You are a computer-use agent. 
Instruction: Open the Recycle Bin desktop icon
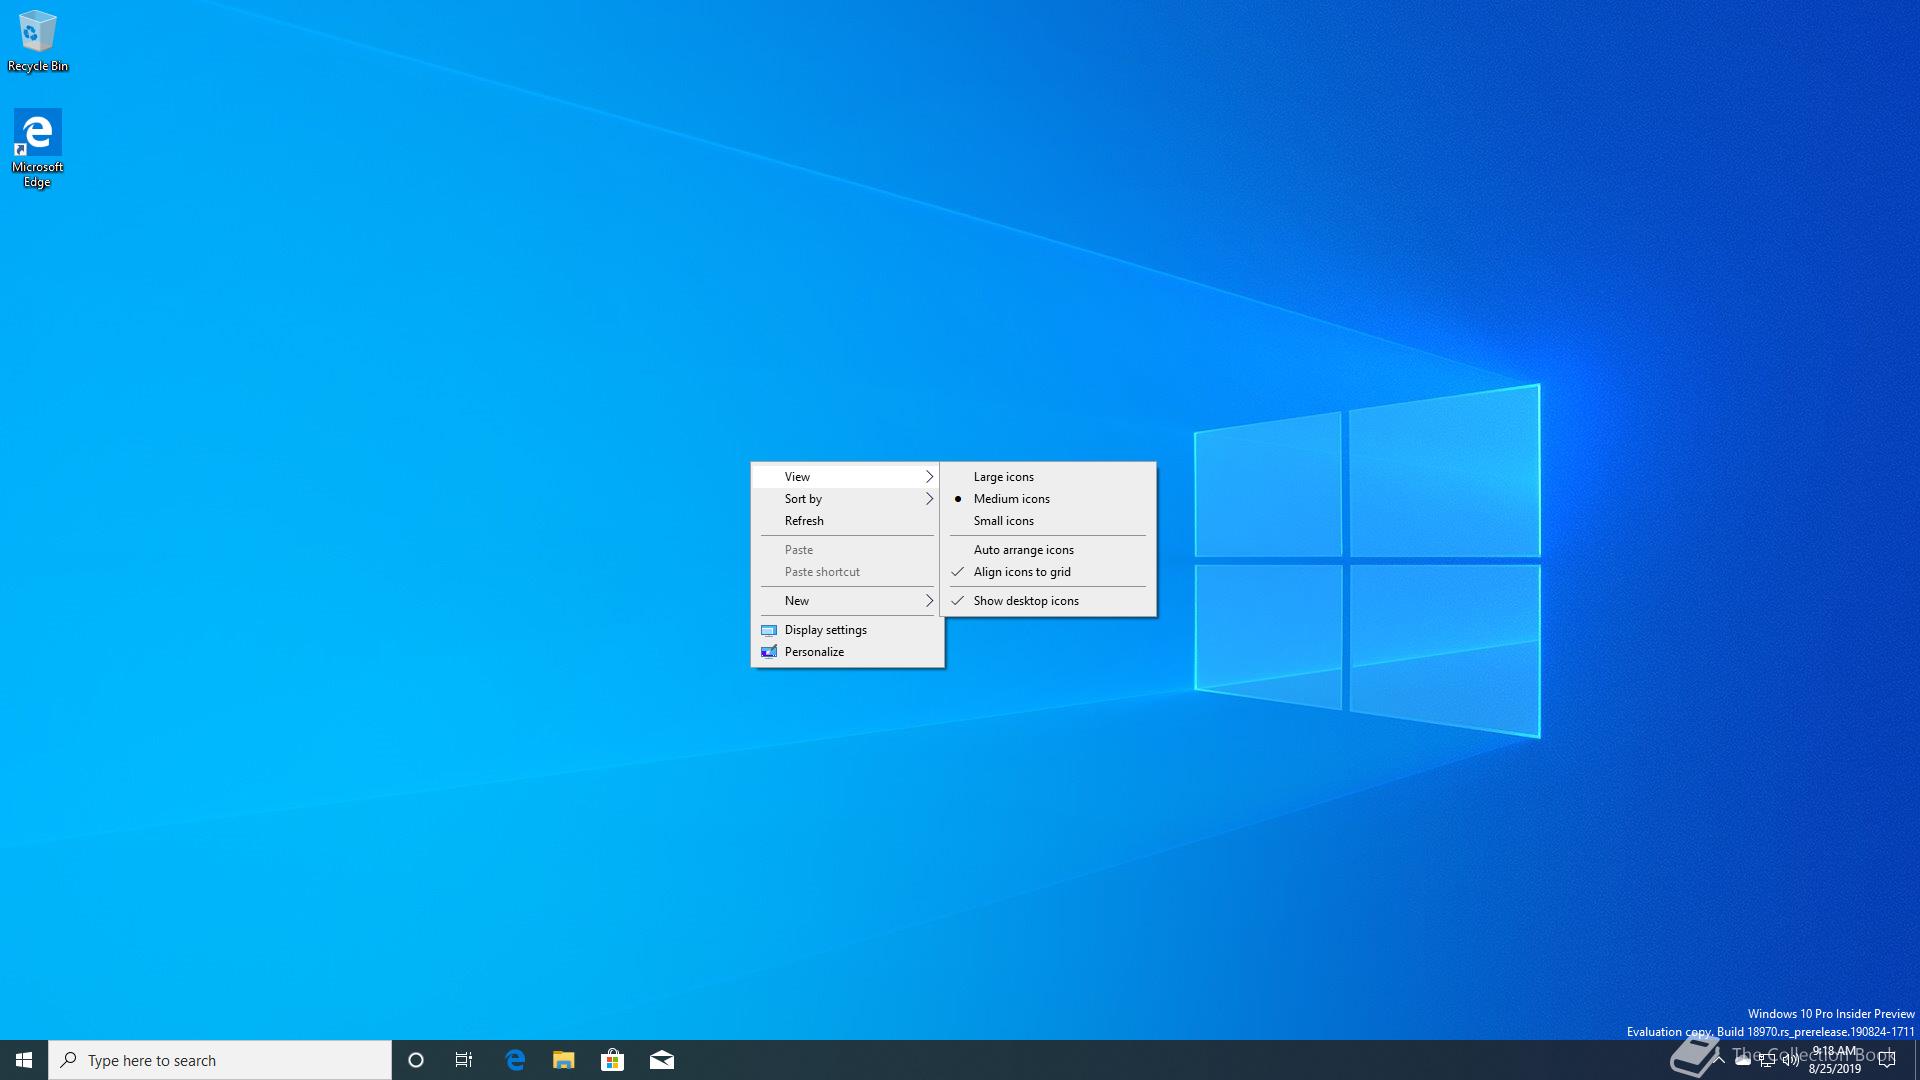coord(38,41)
